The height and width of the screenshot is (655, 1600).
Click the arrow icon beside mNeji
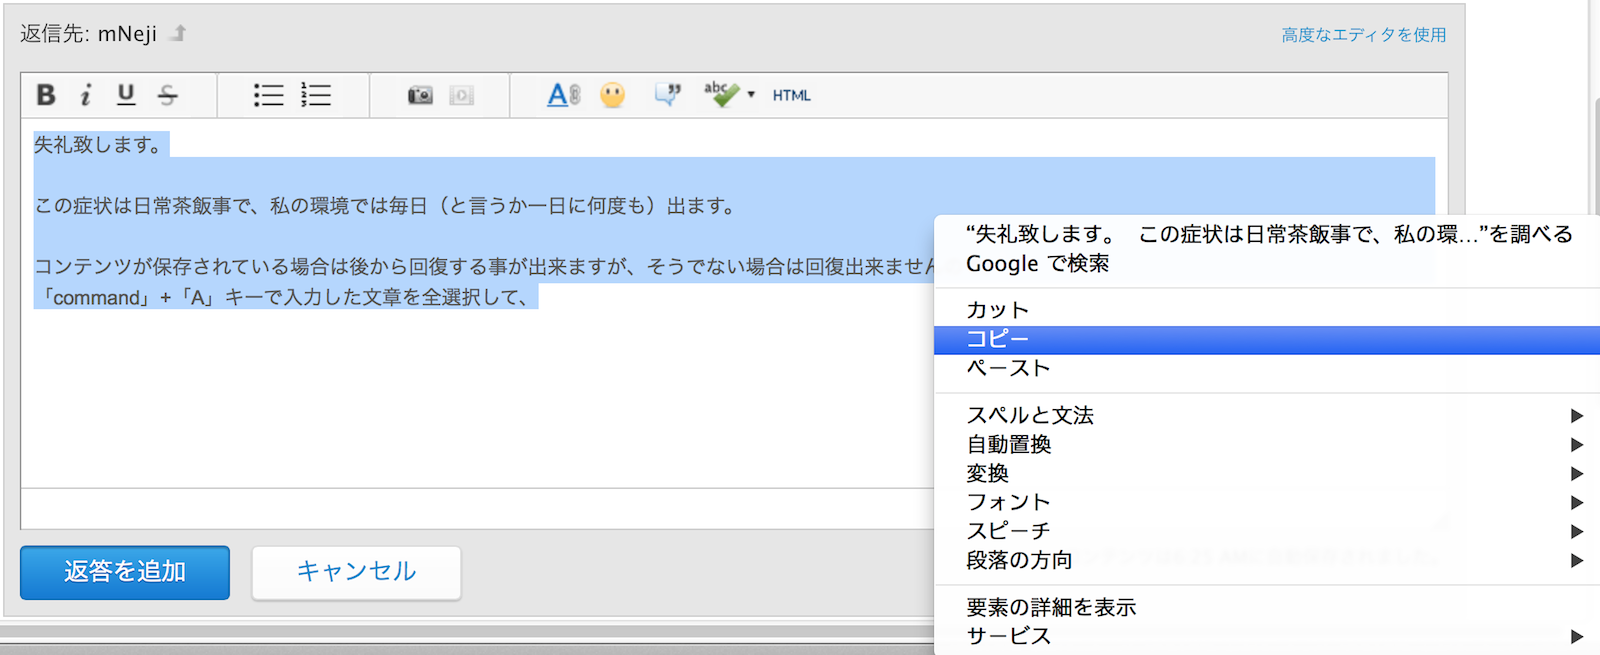click(178, 33)
